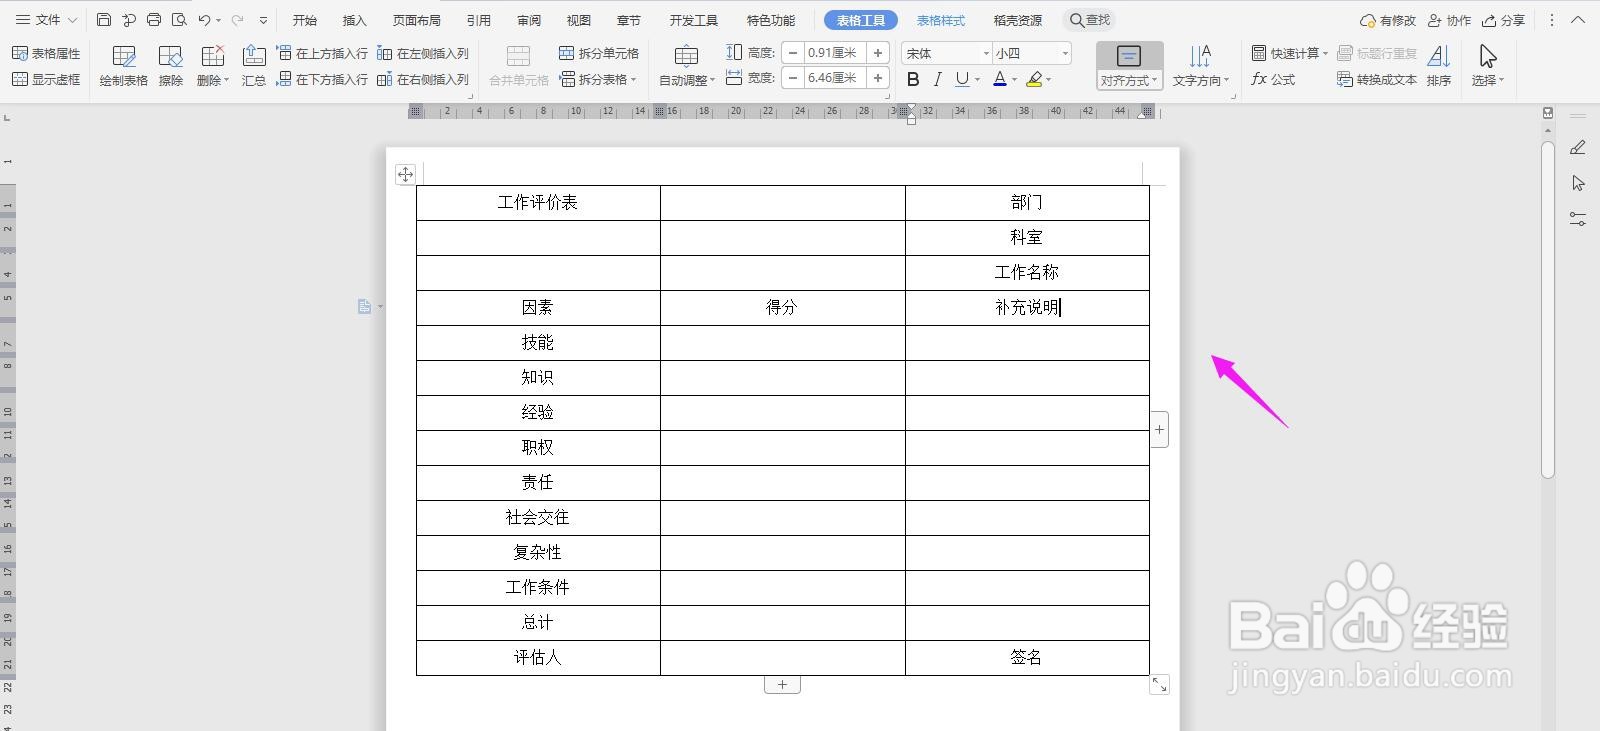This screenshot has height=731, width=1600.
Task: Click the Print icon
Action: tap(154, 20)
